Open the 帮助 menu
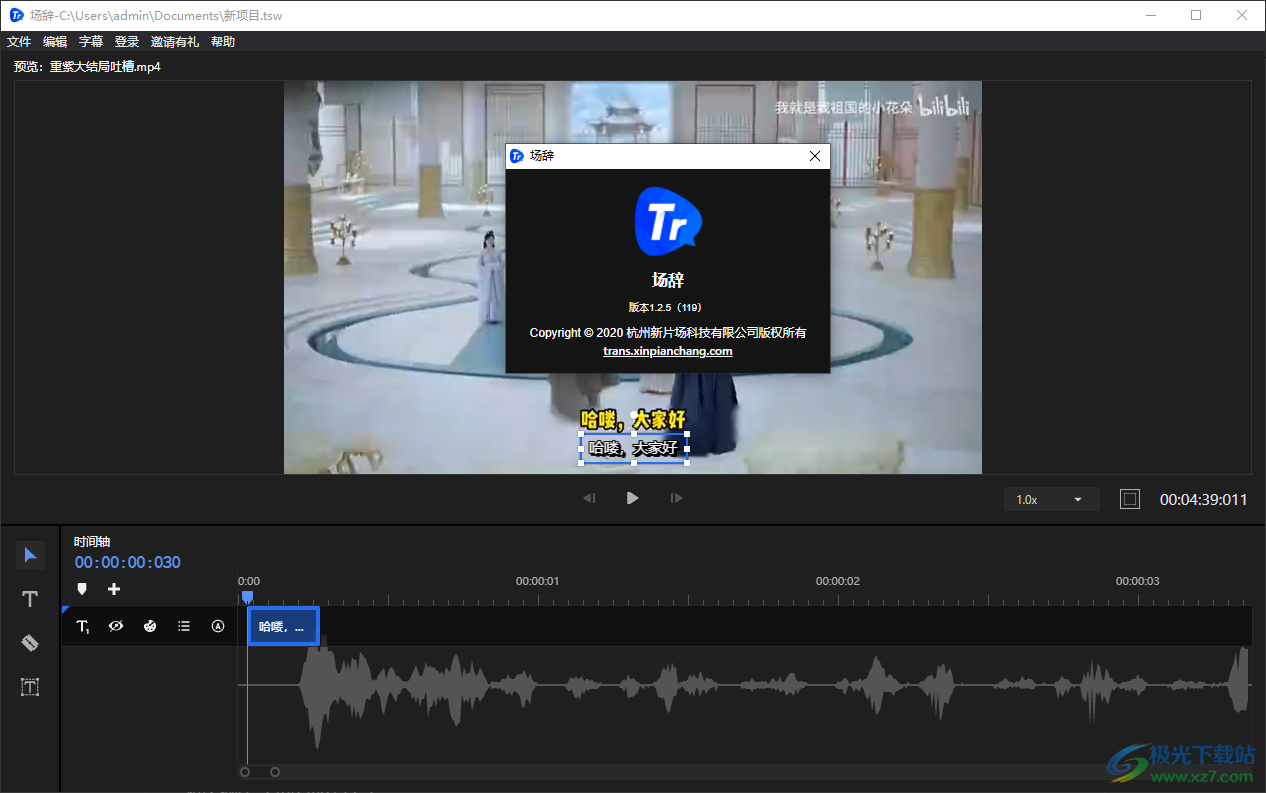Viewport: 1266px width, 793px height. point(223,42)
